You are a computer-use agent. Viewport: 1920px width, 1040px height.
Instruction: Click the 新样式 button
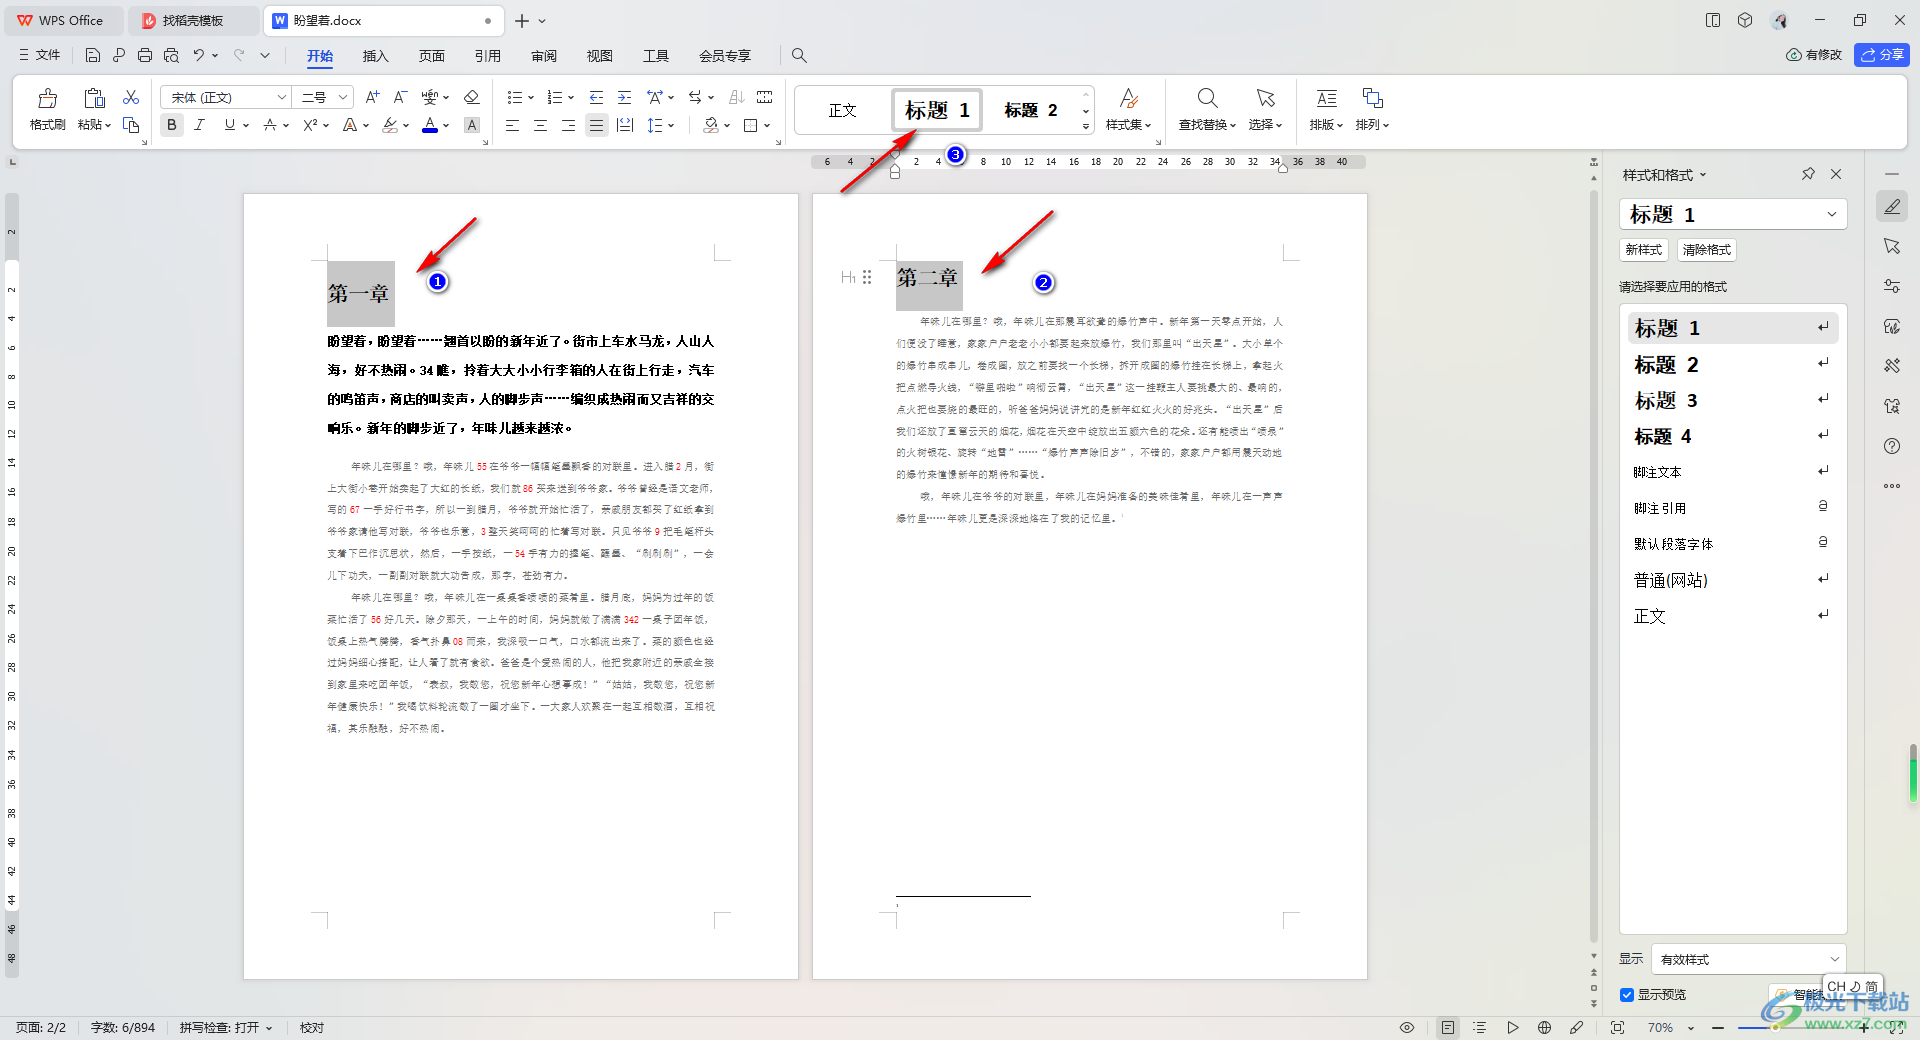pyautogui.click(x=1643, y=249)
